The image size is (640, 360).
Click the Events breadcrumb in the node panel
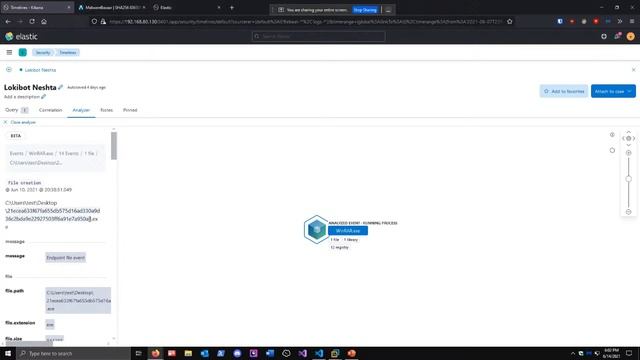(16, 153)
